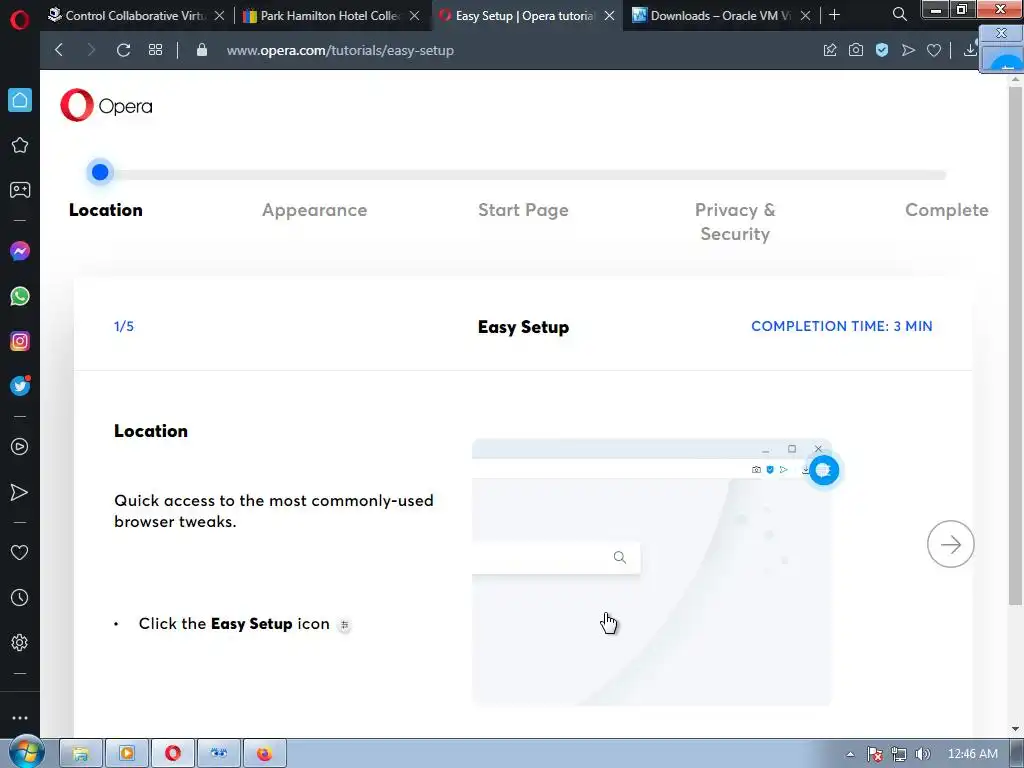Click the page vertical scrollbar
1024x768 pixels.
1015,346
